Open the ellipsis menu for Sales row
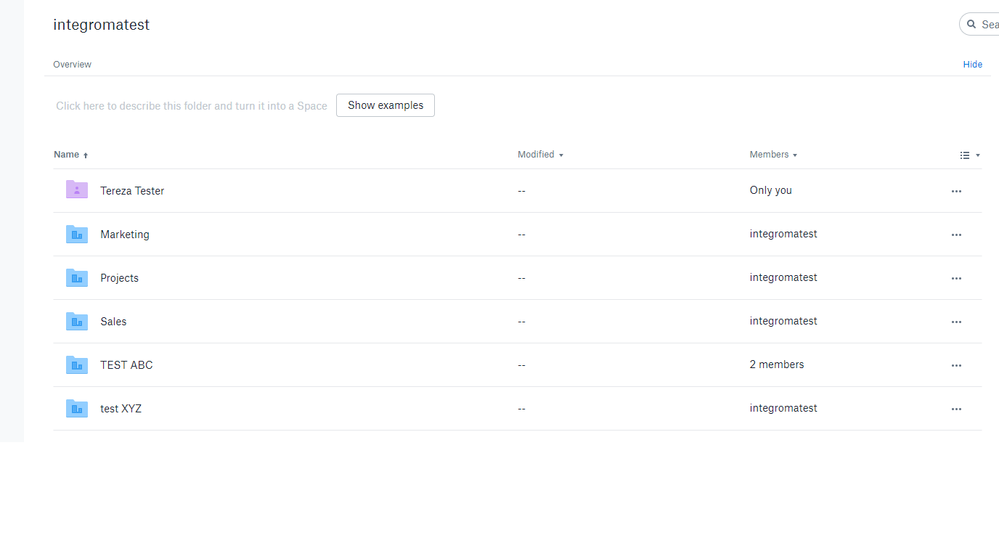Screen dimensions: 999x538 pos(956,322)
